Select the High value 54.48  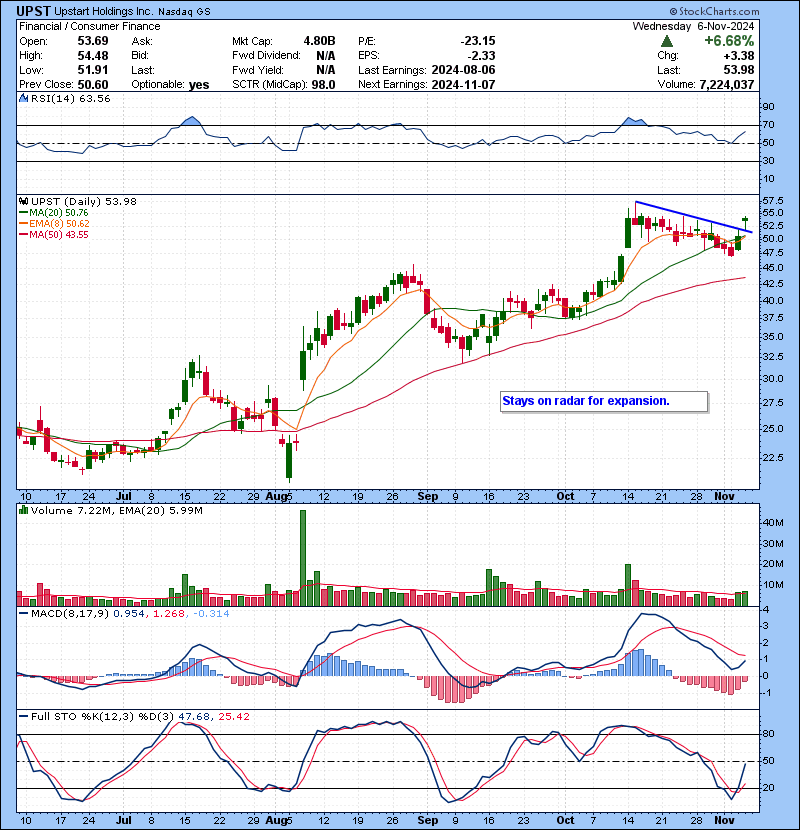93,56
